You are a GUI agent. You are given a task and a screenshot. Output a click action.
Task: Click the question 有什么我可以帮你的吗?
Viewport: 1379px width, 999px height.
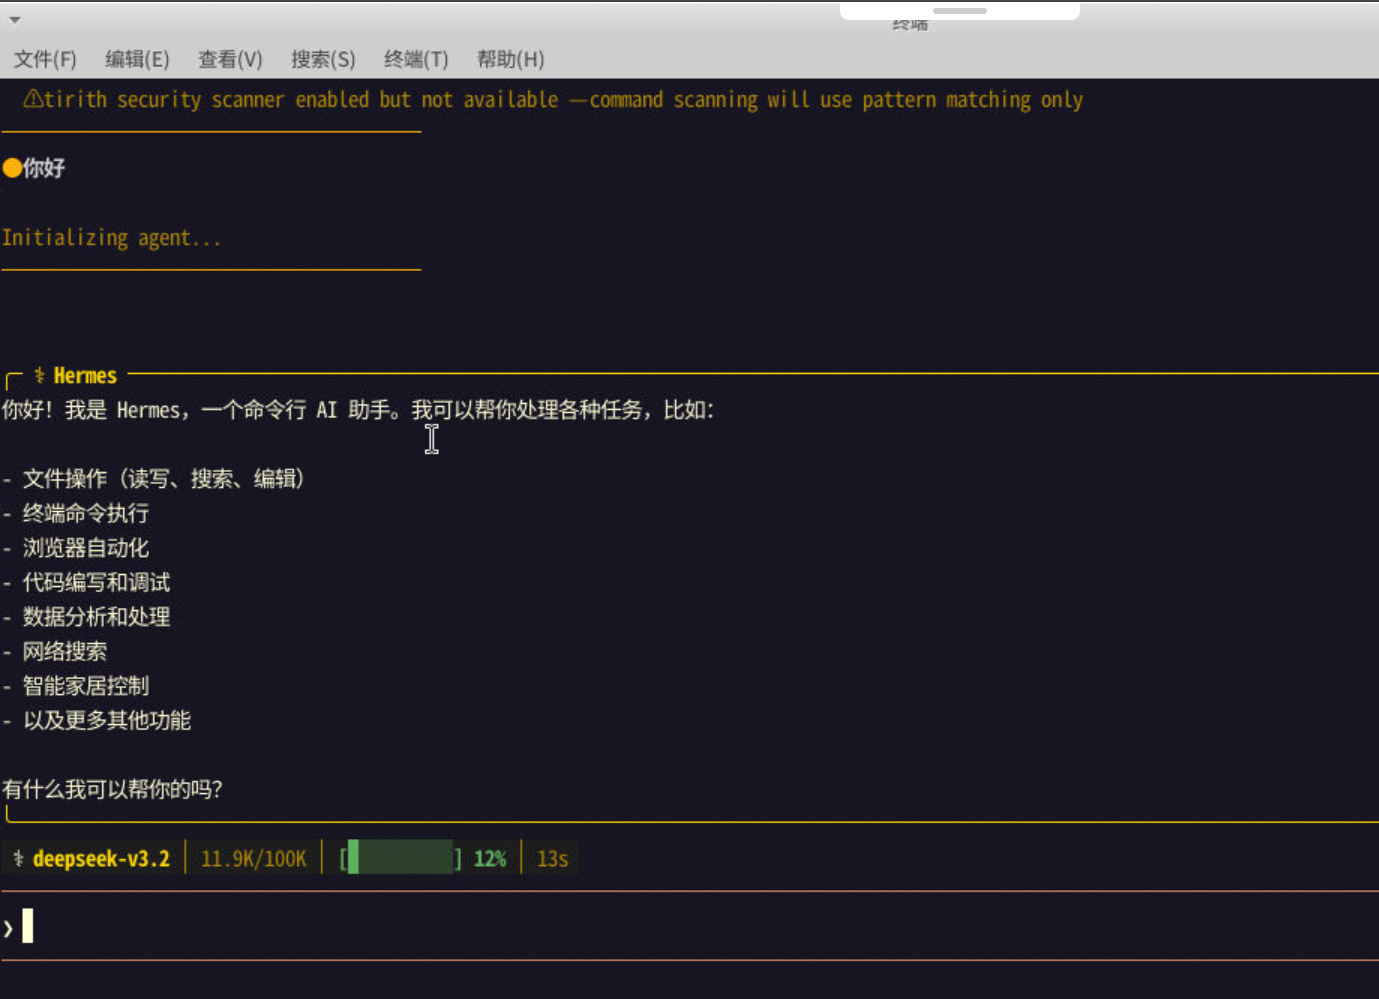[112, 789]
